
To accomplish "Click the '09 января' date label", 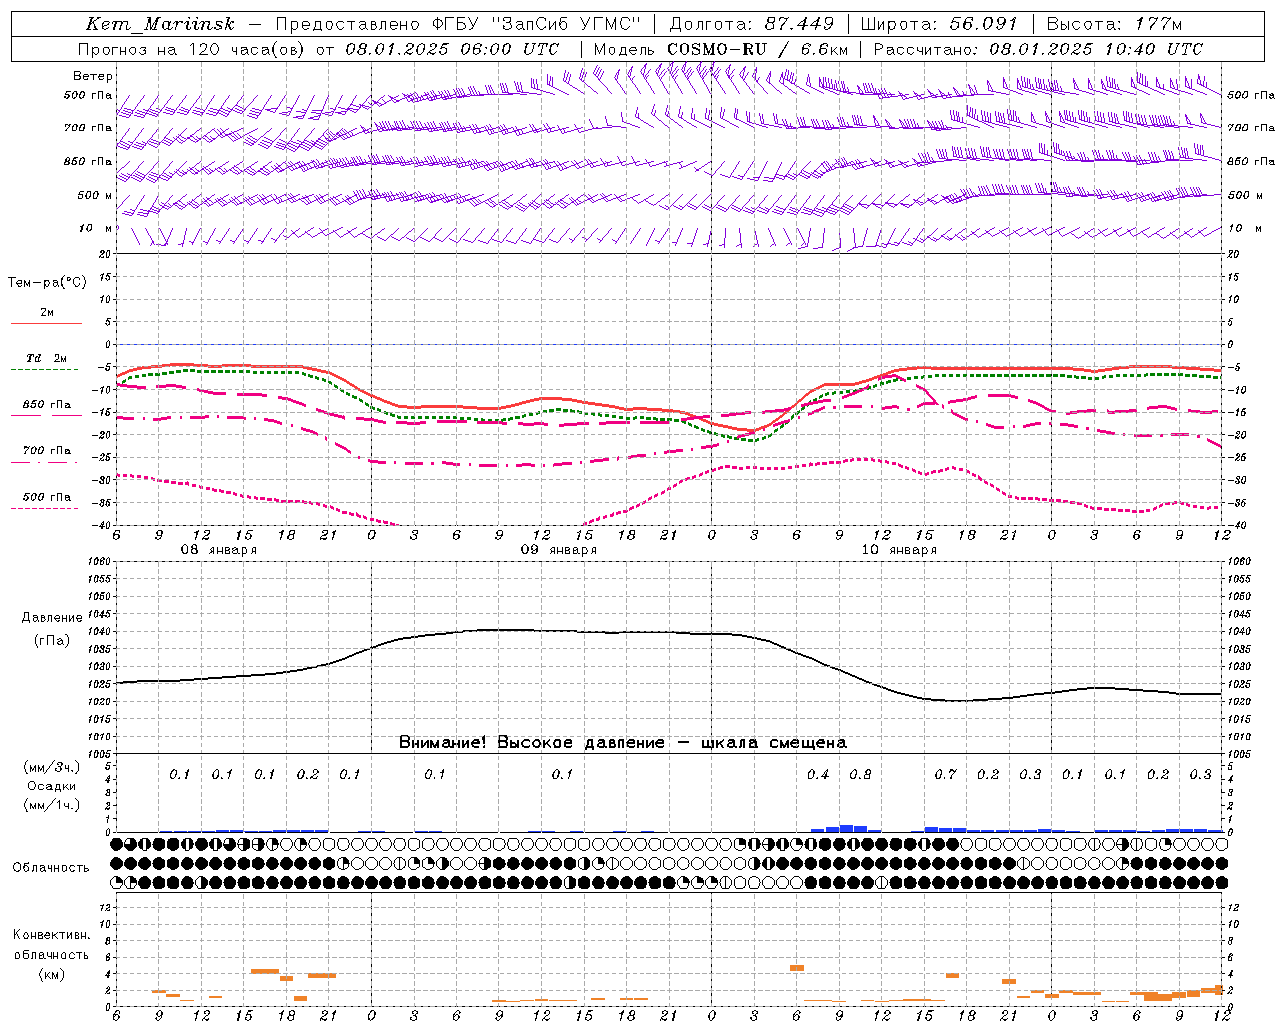I will point(558,550).
